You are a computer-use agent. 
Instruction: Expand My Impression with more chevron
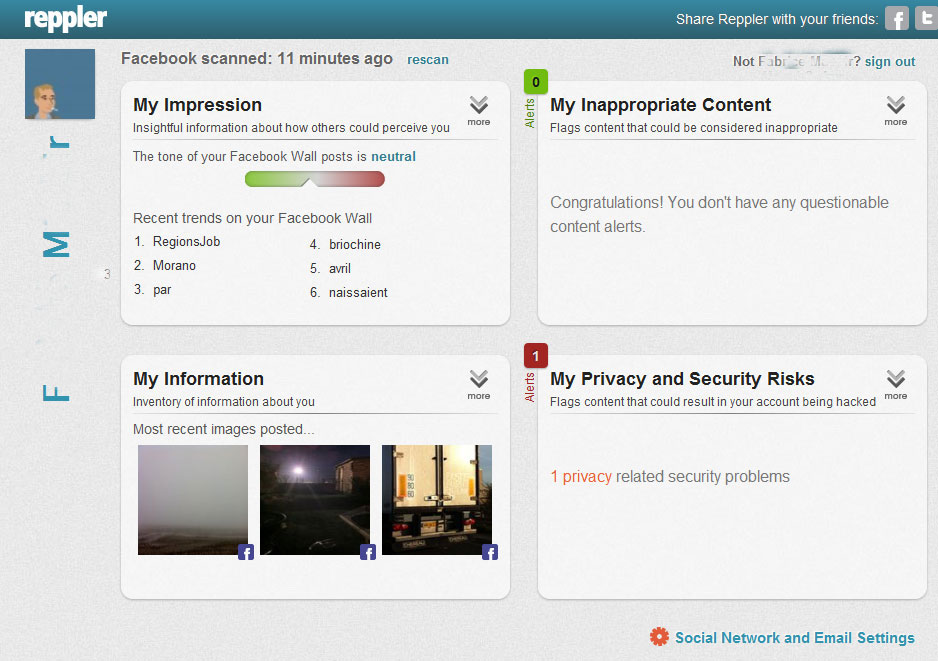pos(479,110)
